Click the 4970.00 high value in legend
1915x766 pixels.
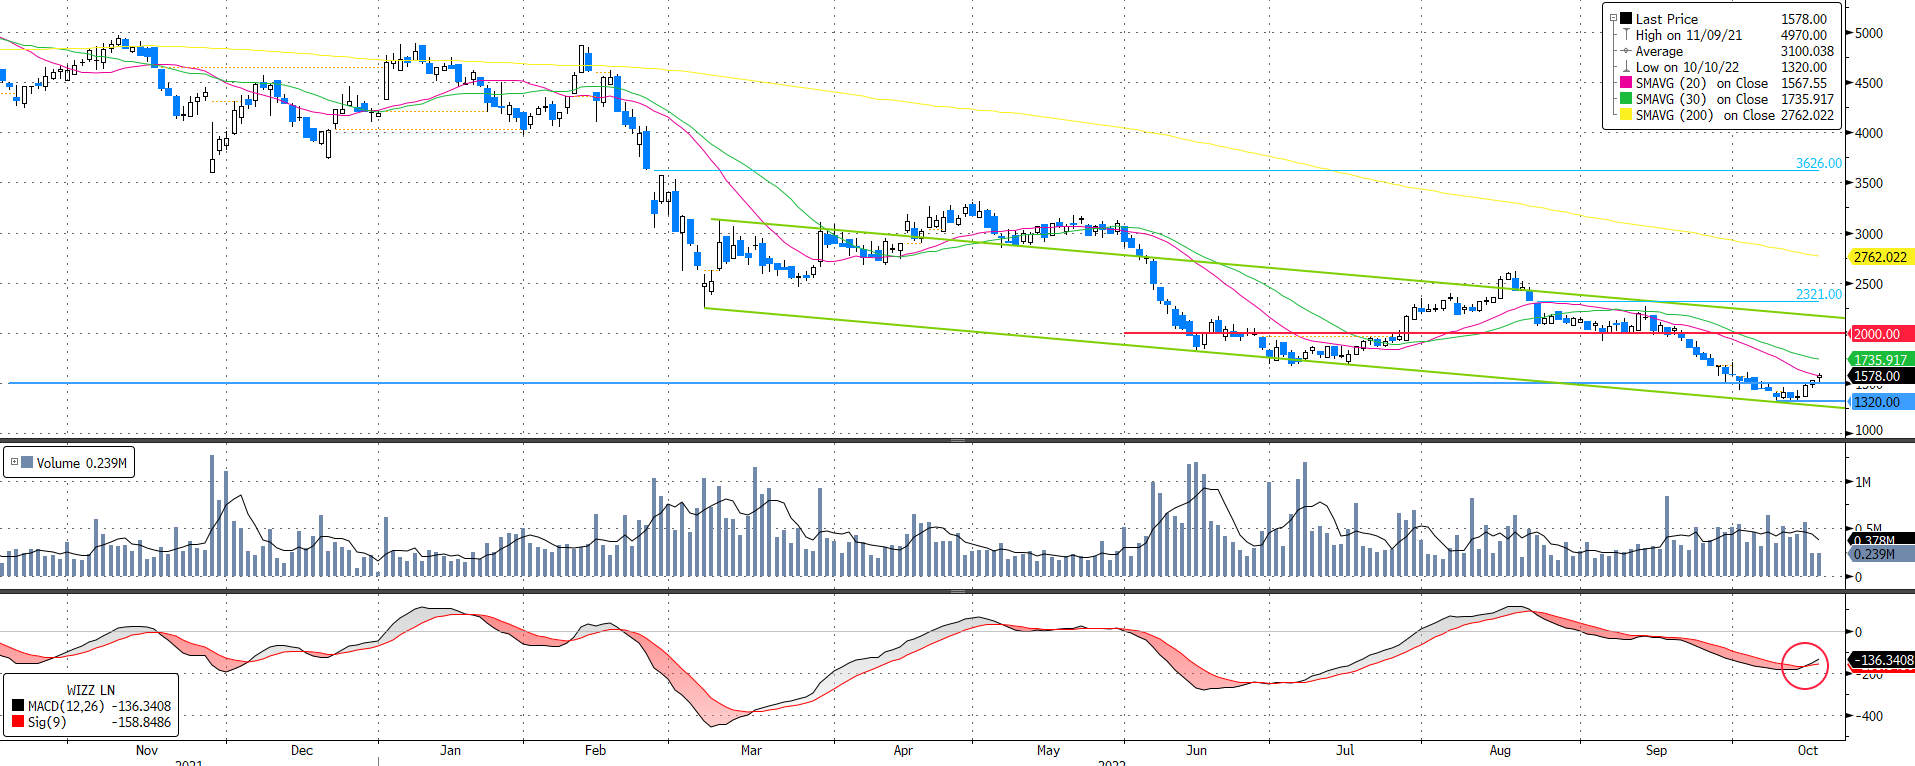1803,35
